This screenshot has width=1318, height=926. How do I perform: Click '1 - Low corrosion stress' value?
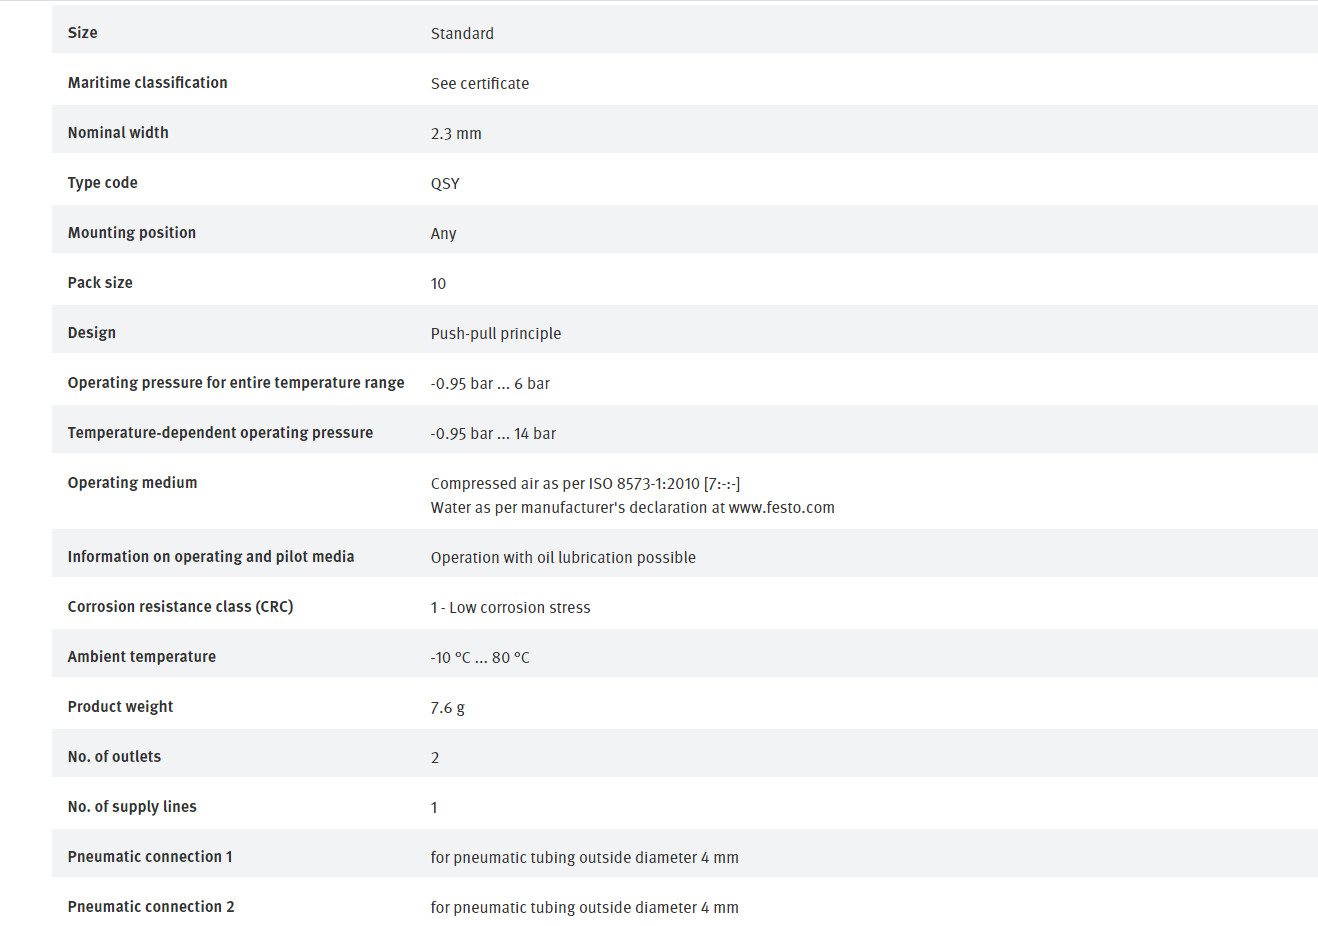510,608
